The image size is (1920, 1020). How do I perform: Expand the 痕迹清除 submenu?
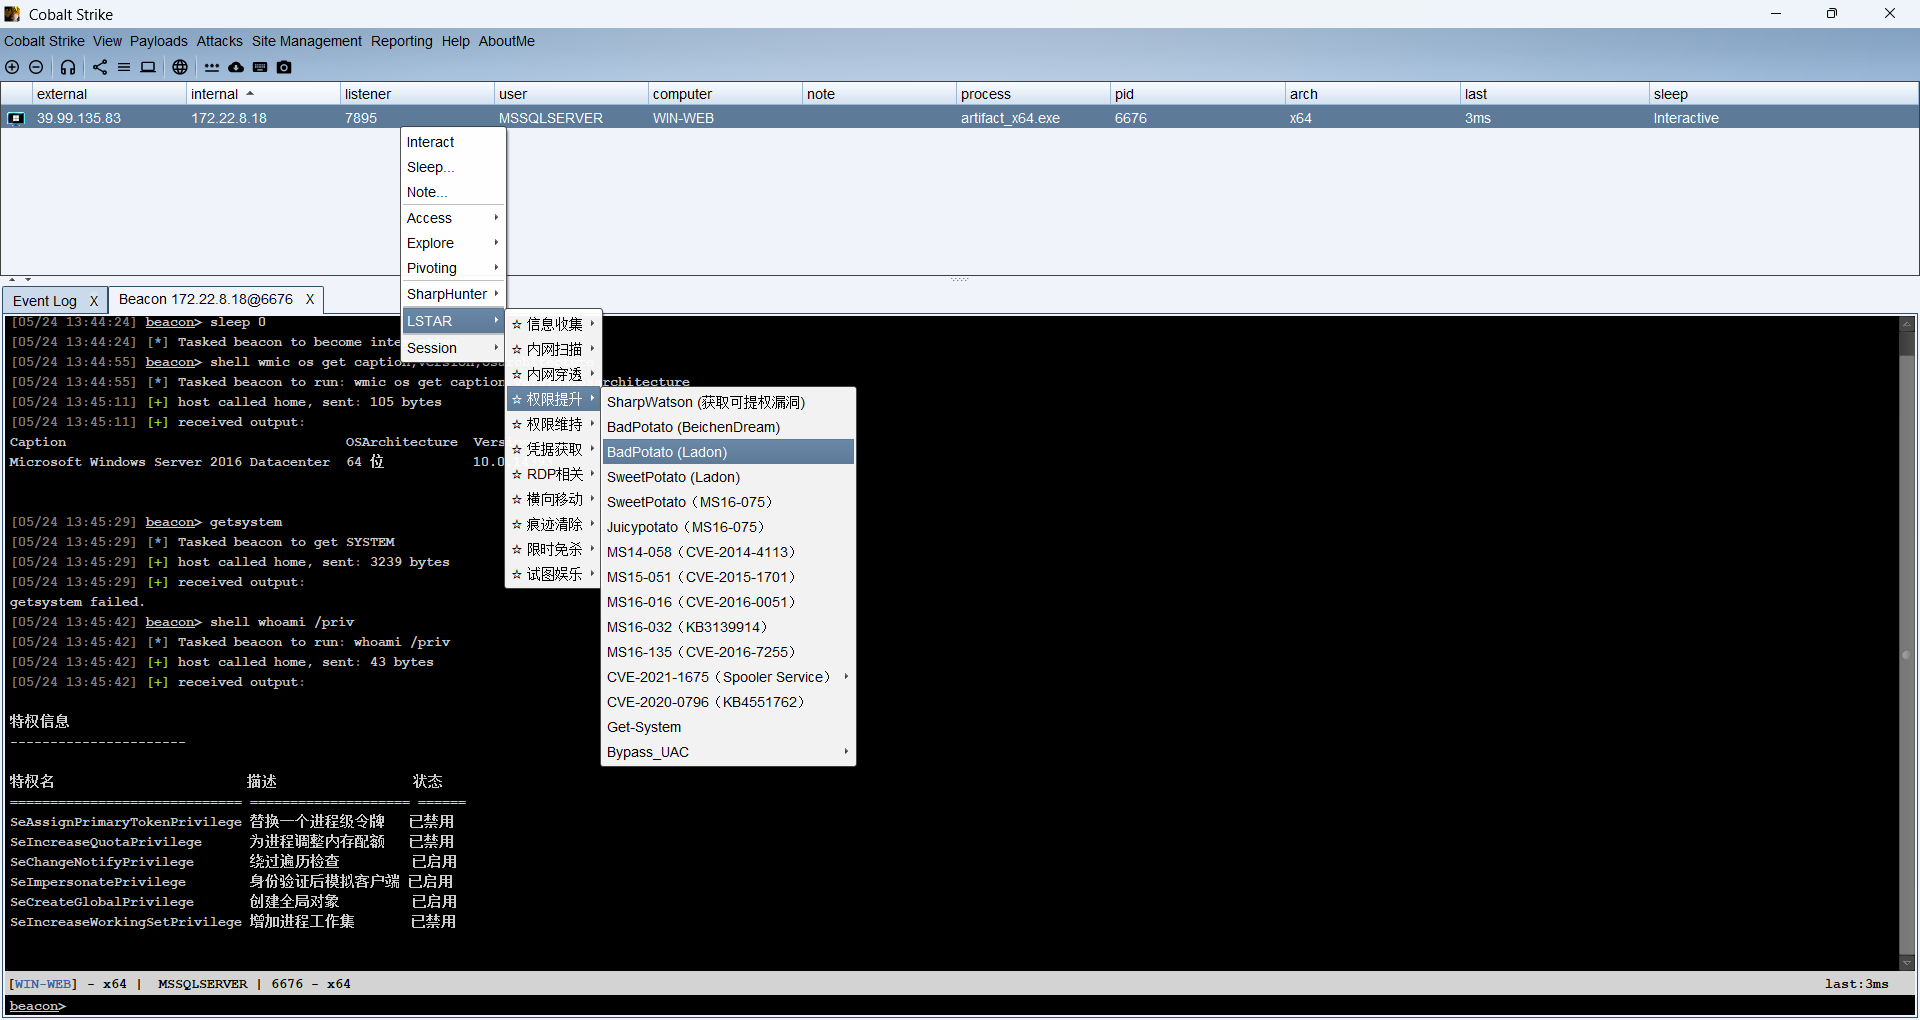pos(553,524)
